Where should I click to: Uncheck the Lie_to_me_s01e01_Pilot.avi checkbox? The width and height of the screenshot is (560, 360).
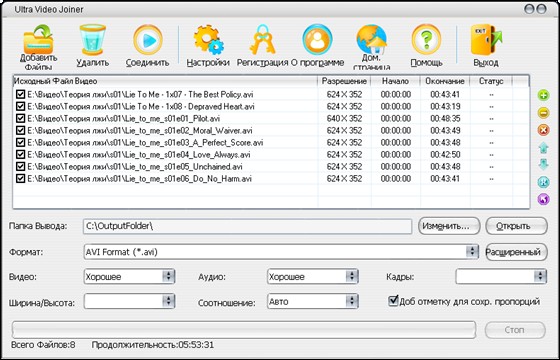pos(20,119)
